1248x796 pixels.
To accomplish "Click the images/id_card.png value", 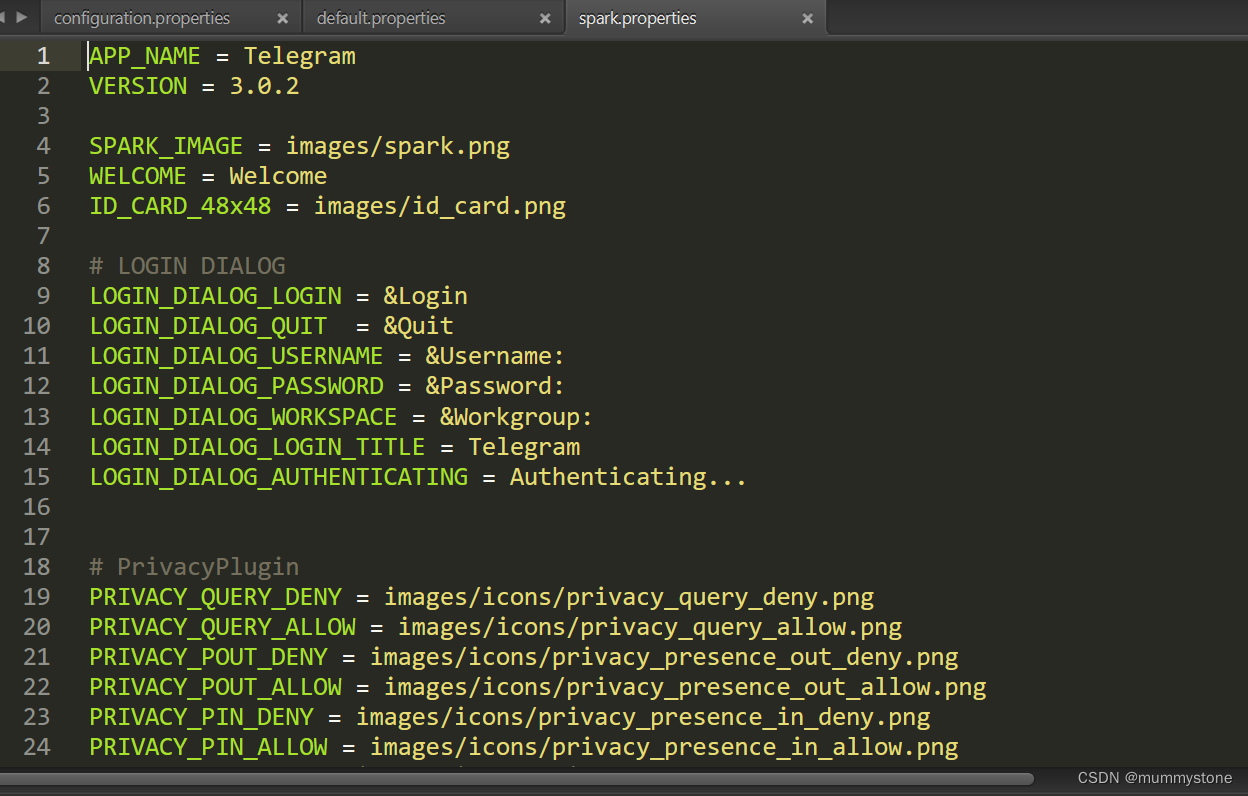I will [x=440, y=206].
